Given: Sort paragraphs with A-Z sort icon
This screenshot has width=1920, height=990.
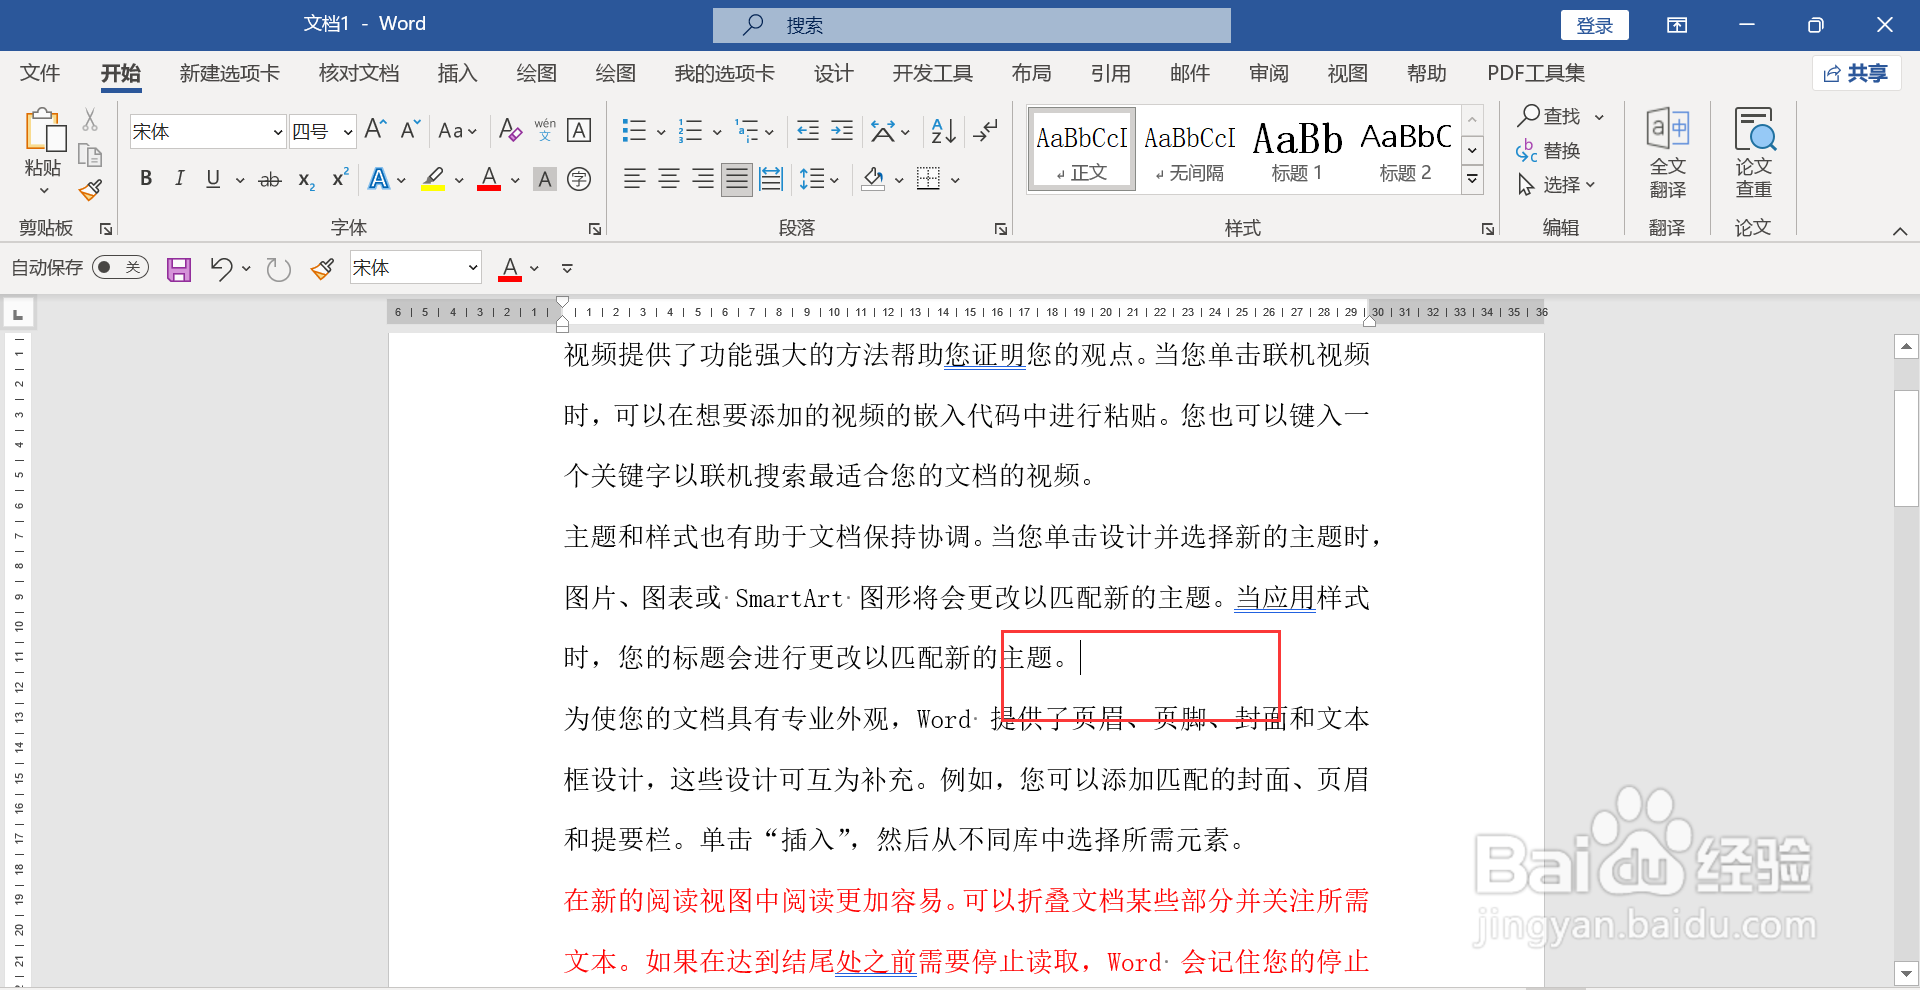Looking at the screenshot, I should [943, 131].
